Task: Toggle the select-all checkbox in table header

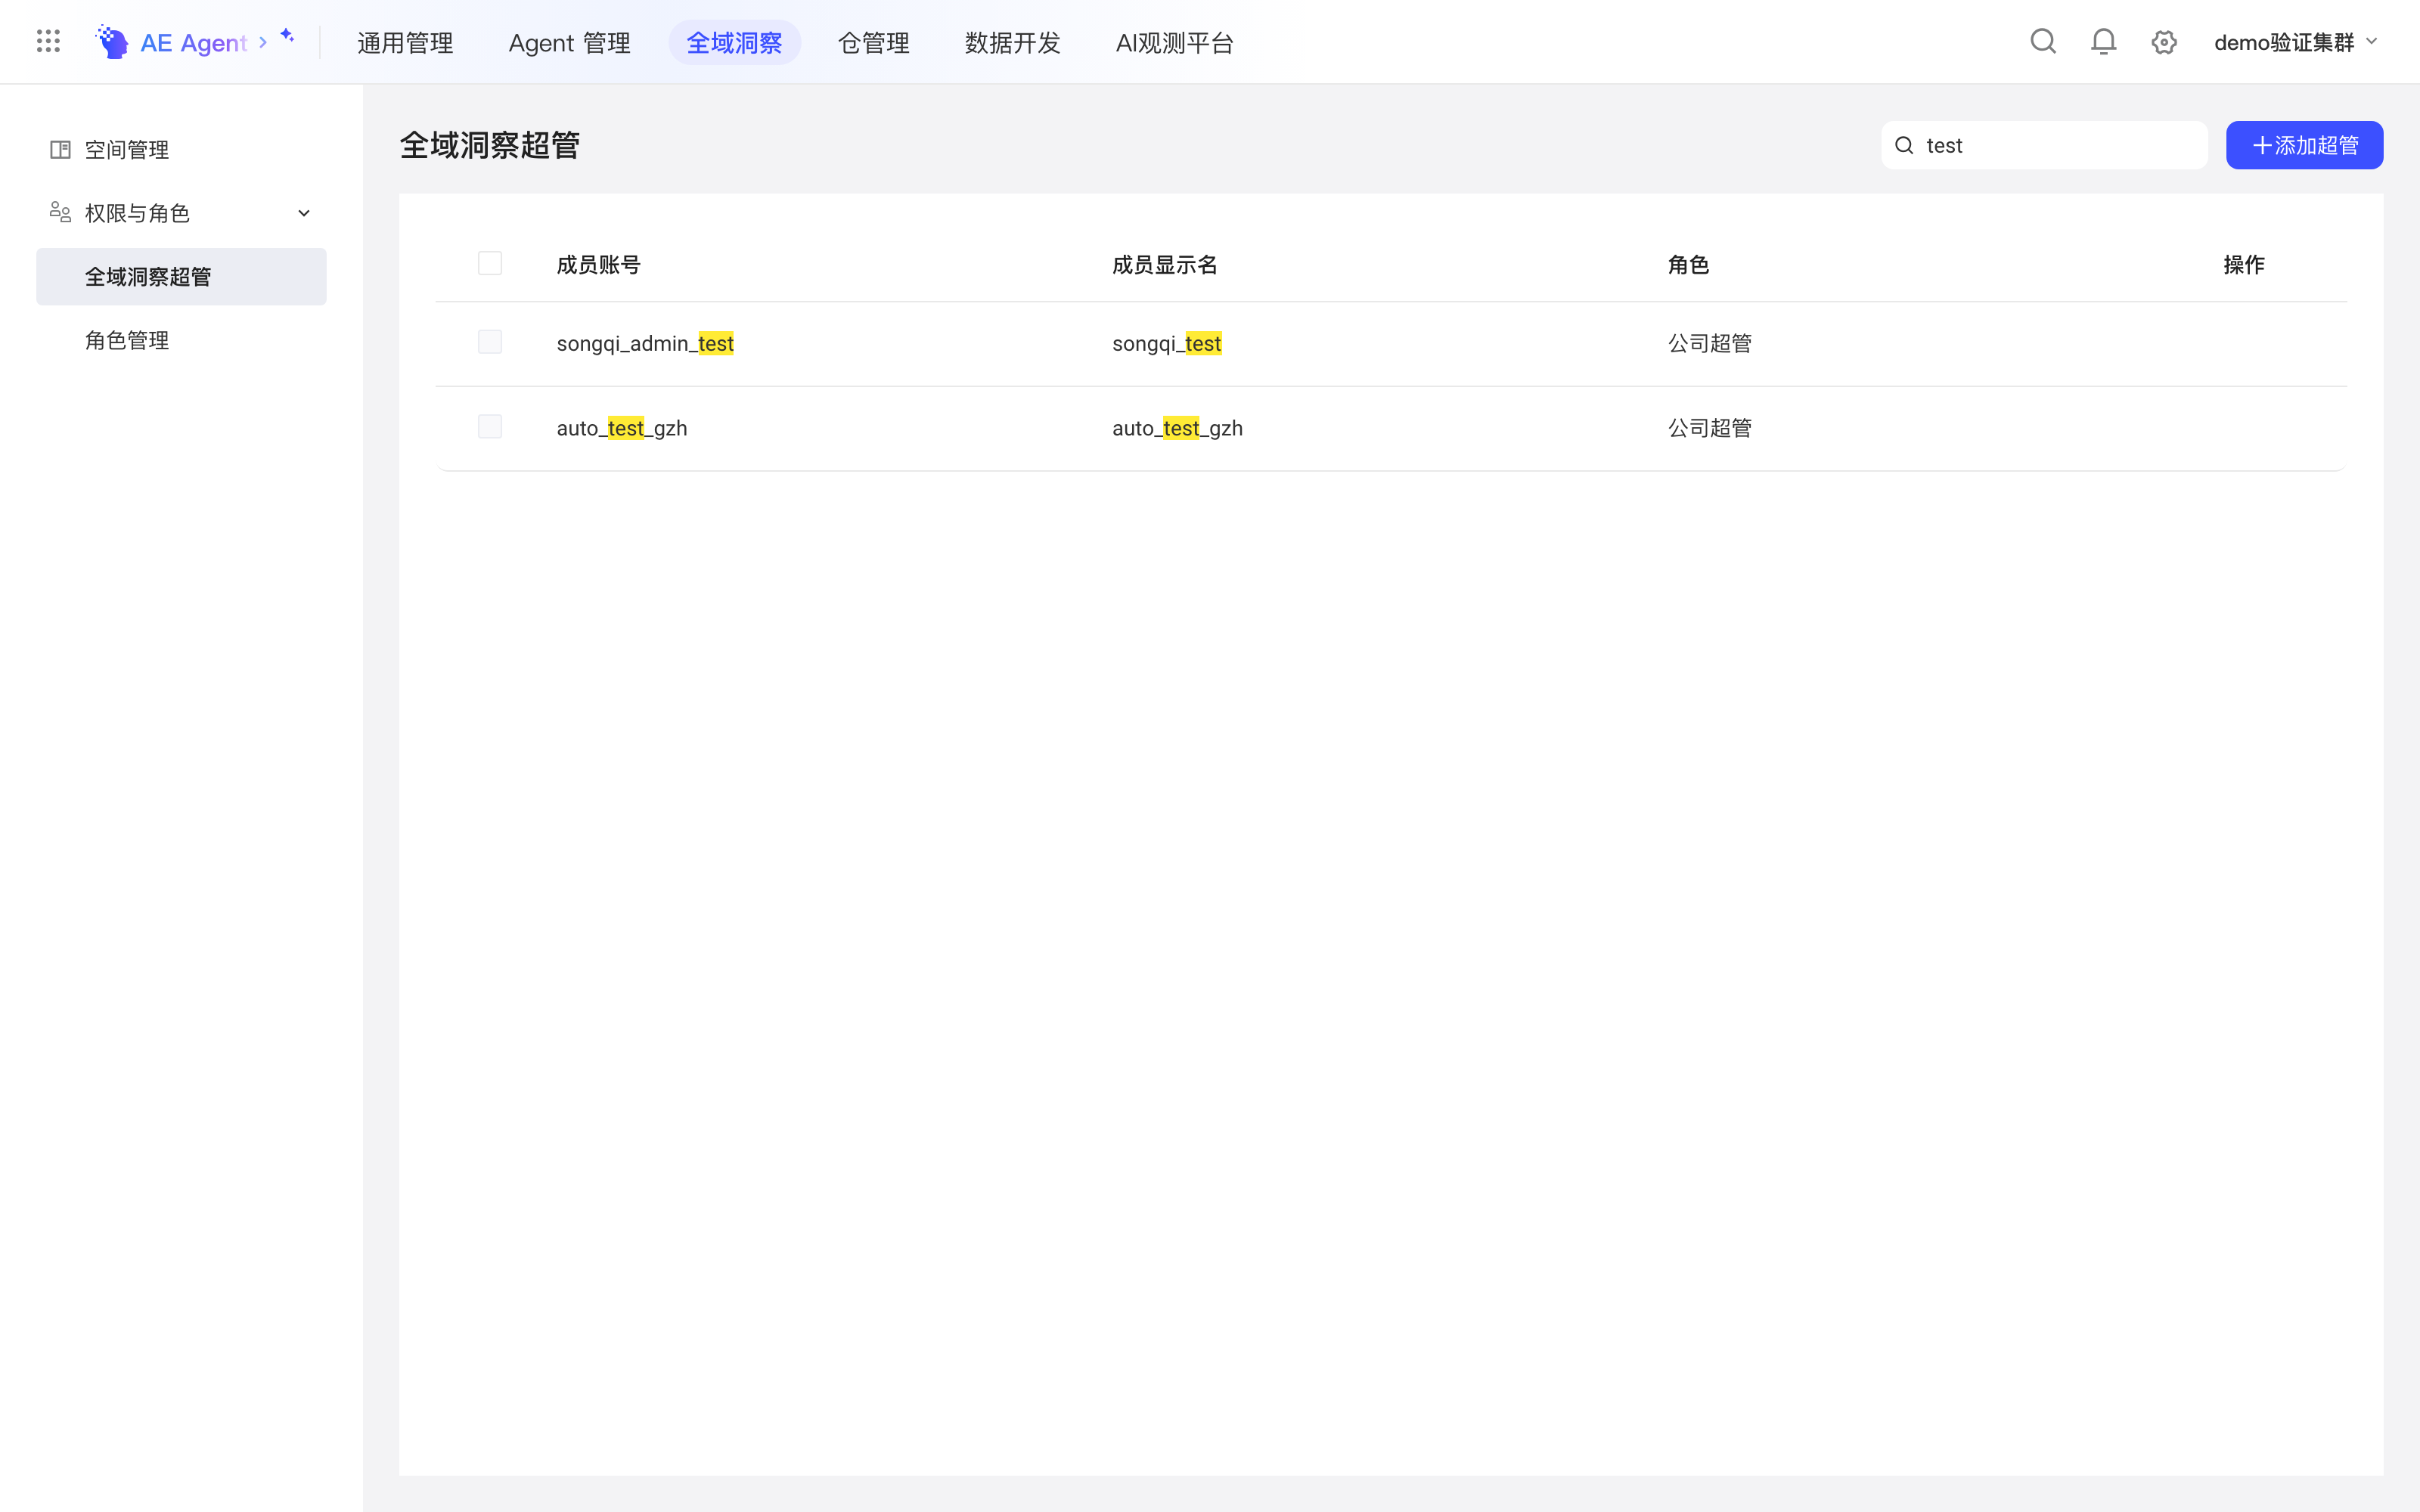Action: [490, 263]
